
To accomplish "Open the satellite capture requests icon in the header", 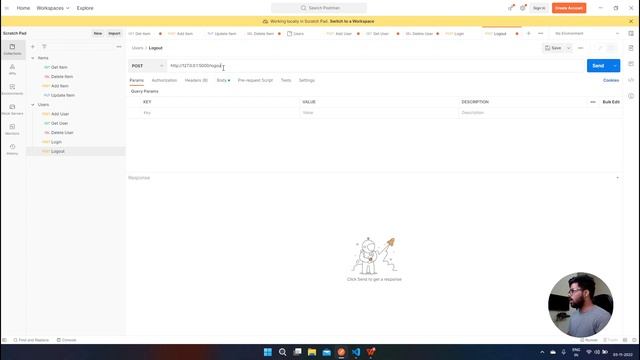I will click(511, 8).
